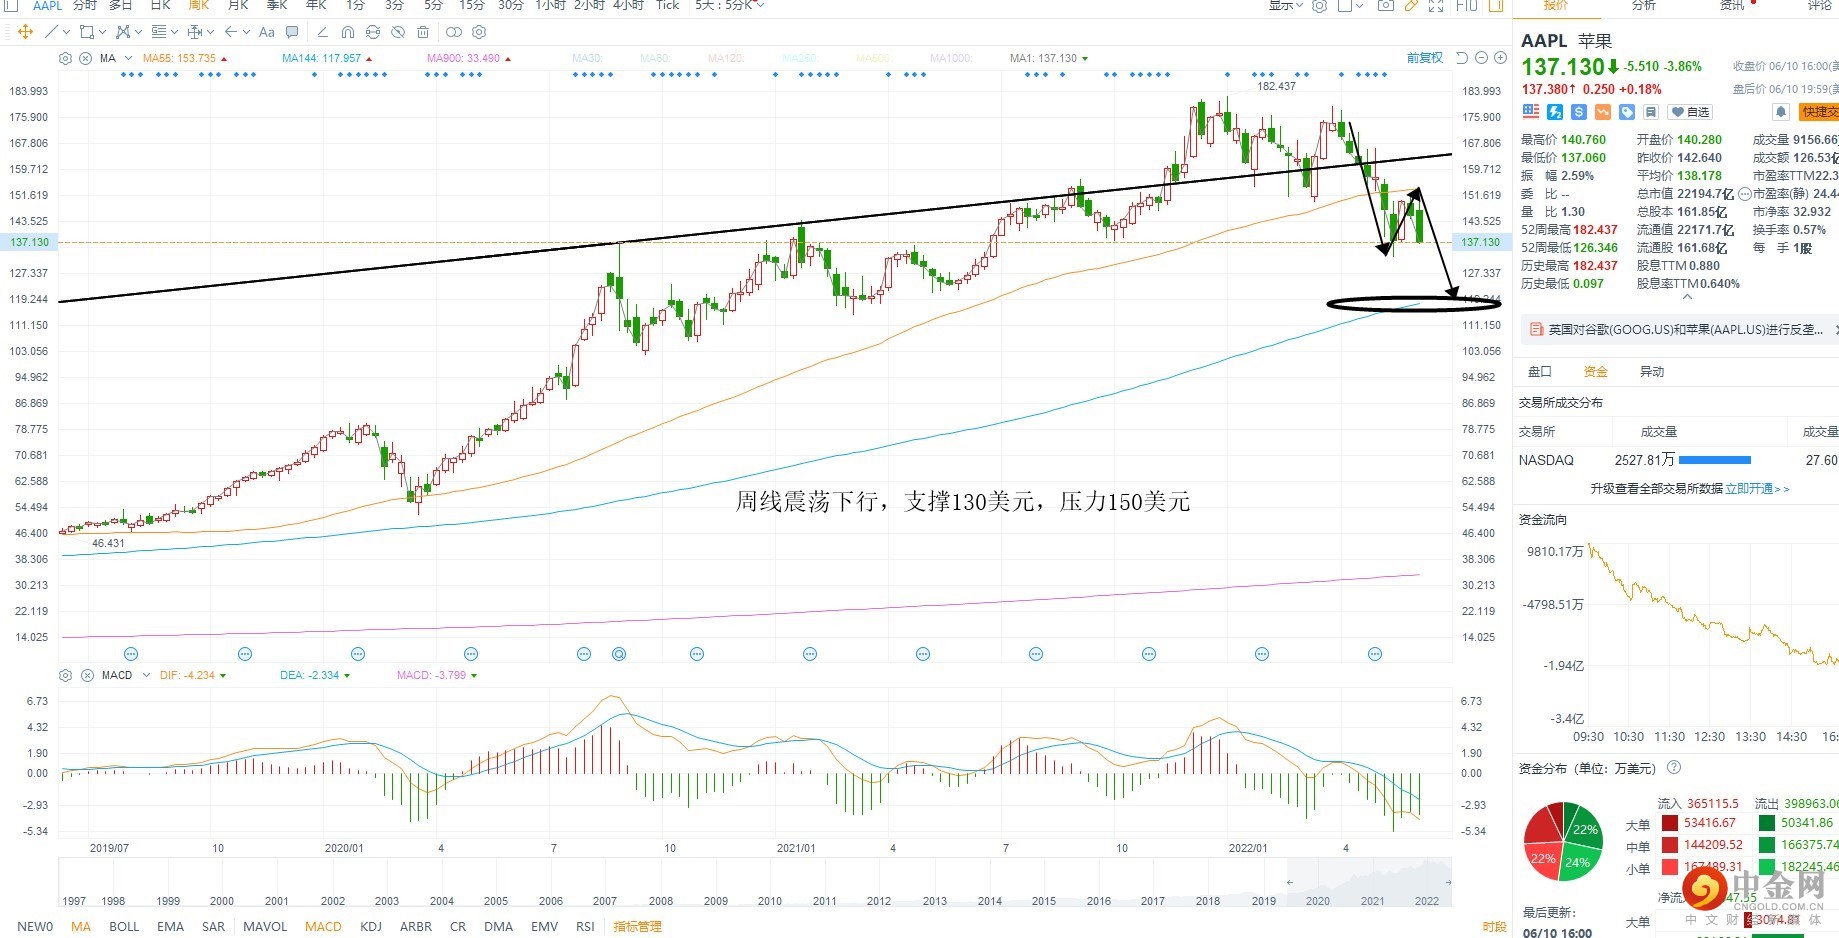Click the 快捷交易 orange button
Screen dimensions: 1839x938
tap(1819, 112)
